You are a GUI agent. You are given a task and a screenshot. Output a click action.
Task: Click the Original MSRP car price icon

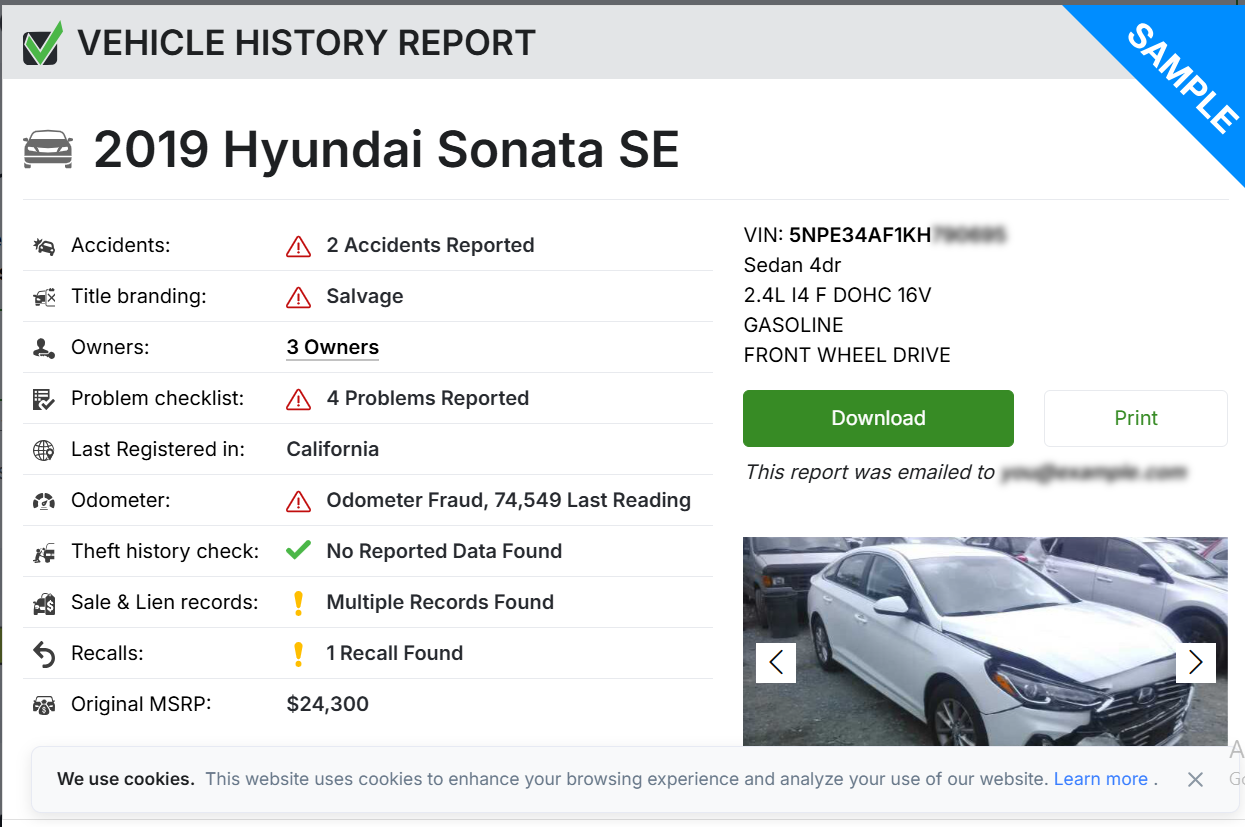(x=44, y=705)
